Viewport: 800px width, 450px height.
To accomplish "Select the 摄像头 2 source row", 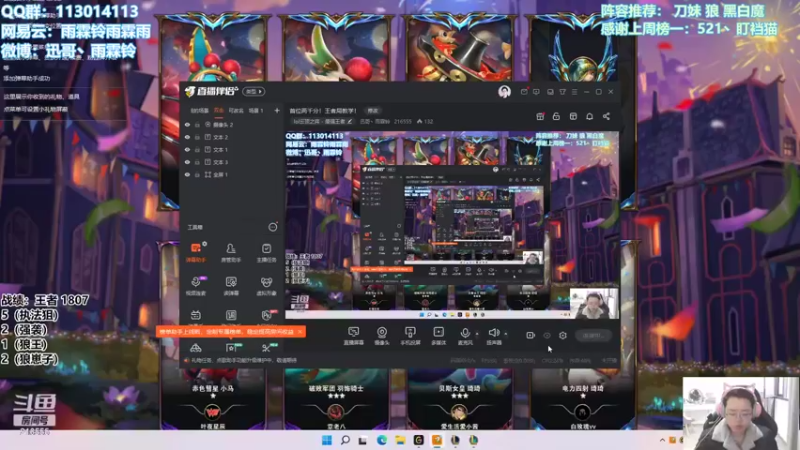I will 232,124.
